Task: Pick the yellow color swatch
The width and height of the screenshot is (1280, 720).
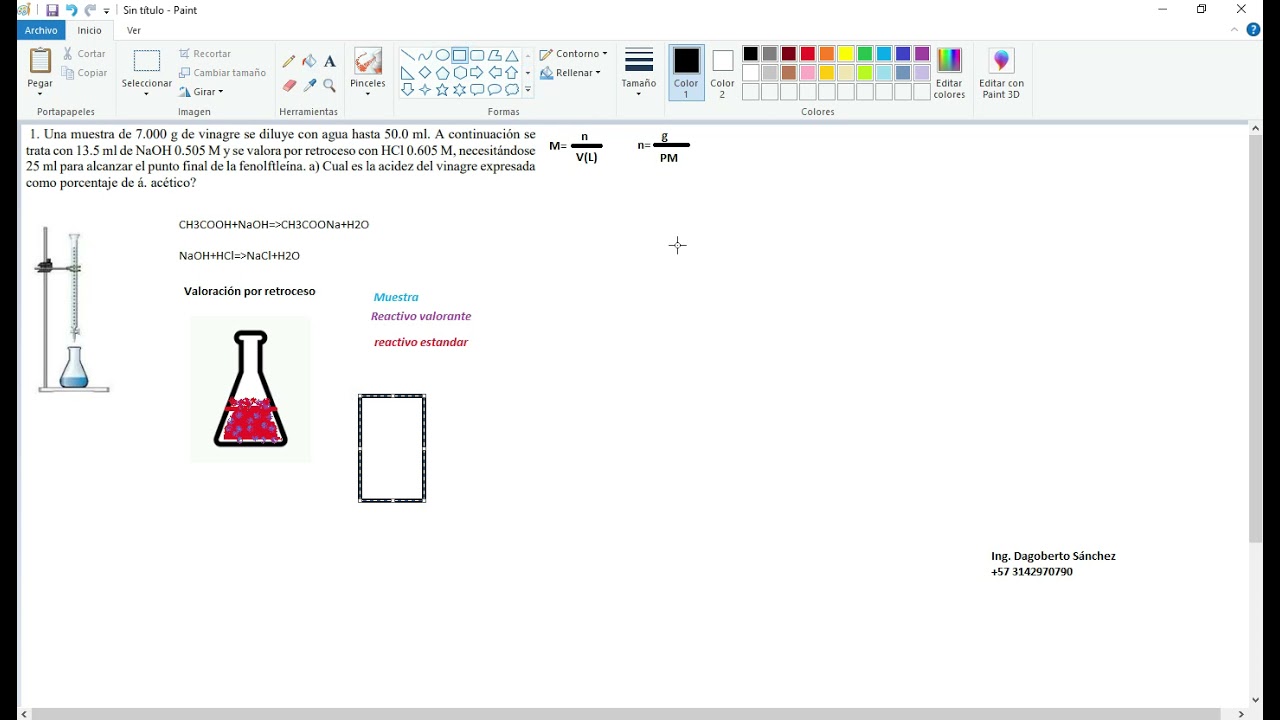Action: [x=846, y=54]
